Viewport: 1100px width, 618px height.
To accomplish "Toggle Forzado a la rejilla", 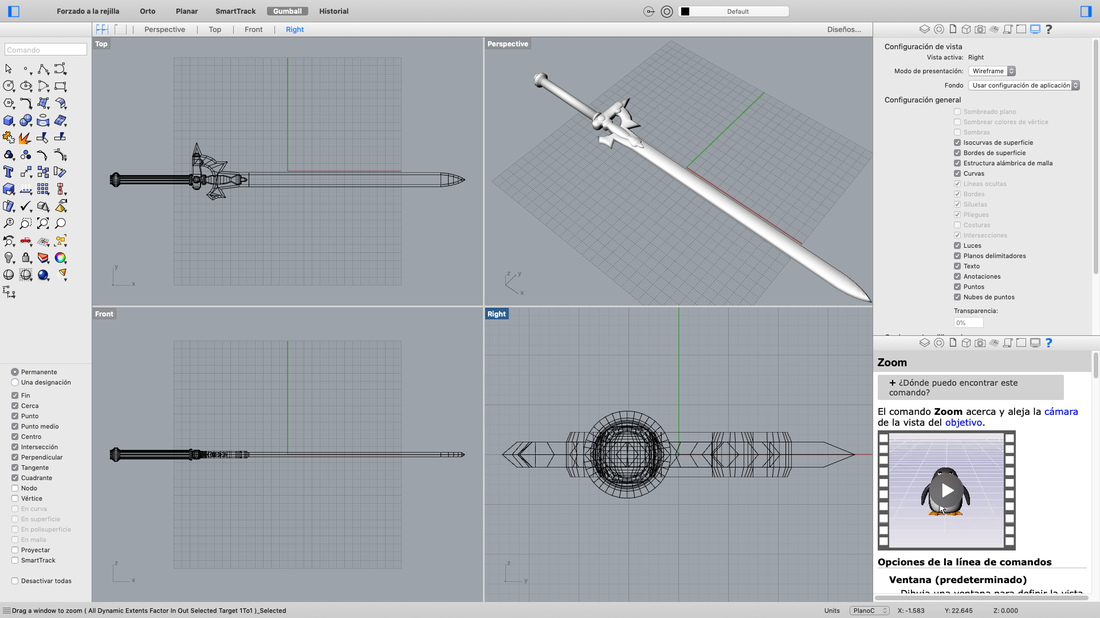I will [88, 11].
